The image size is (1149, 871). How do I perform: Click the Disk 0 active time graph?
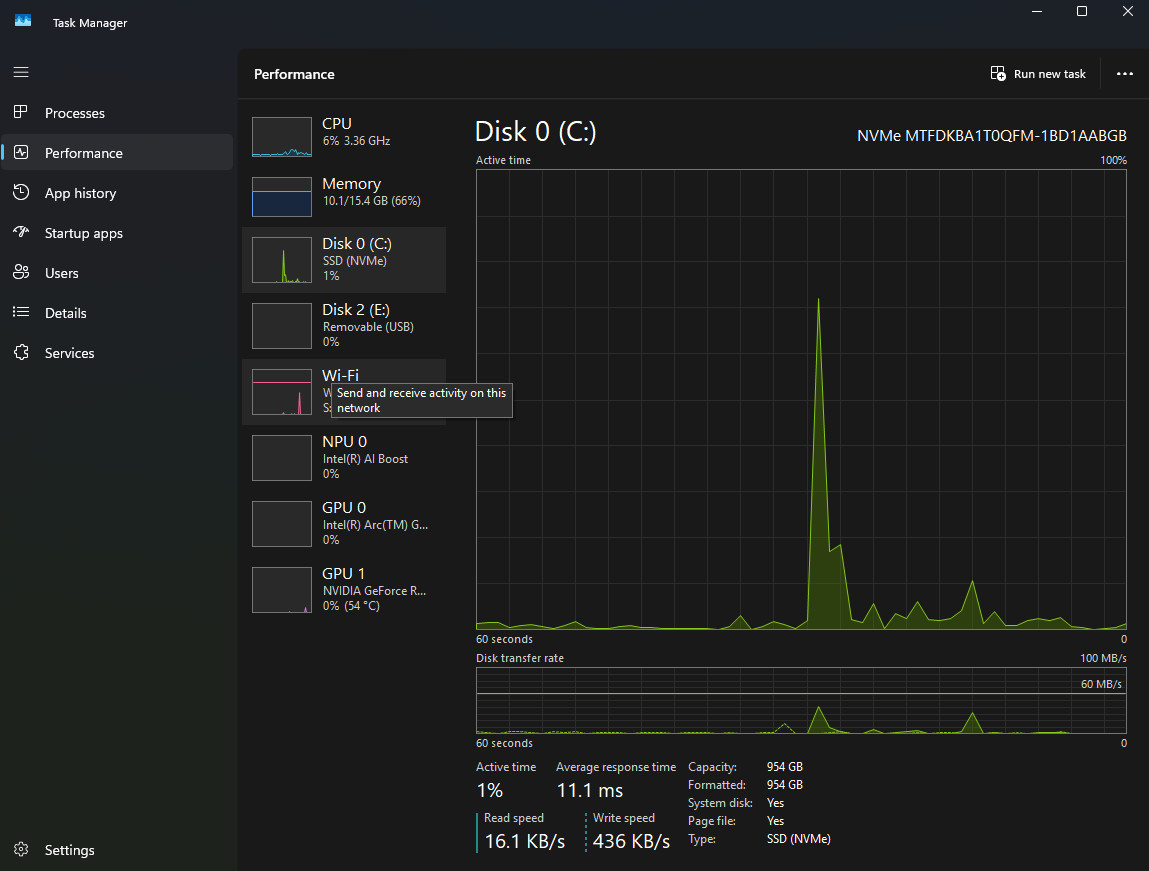tap(801, 399)
